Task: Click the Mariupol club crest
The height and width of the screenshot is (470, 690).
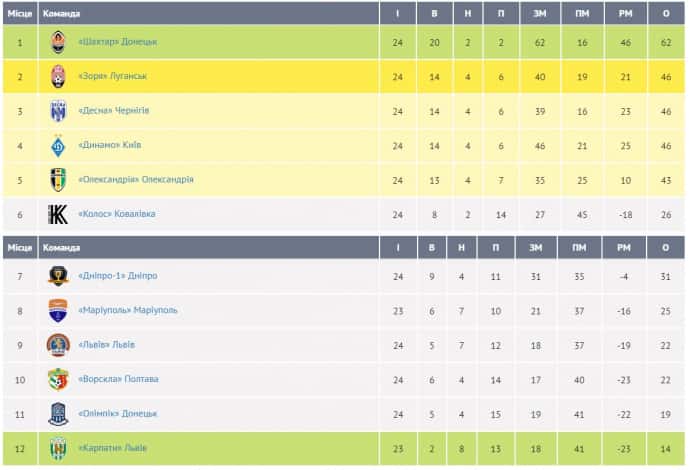Action: (58, 310)
